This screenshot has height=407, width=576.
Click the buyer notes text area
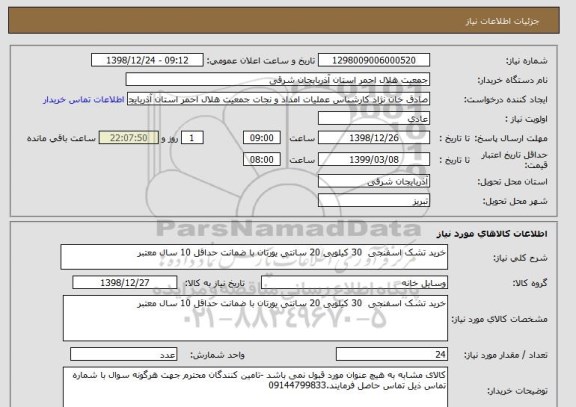(x=255, y=387)
